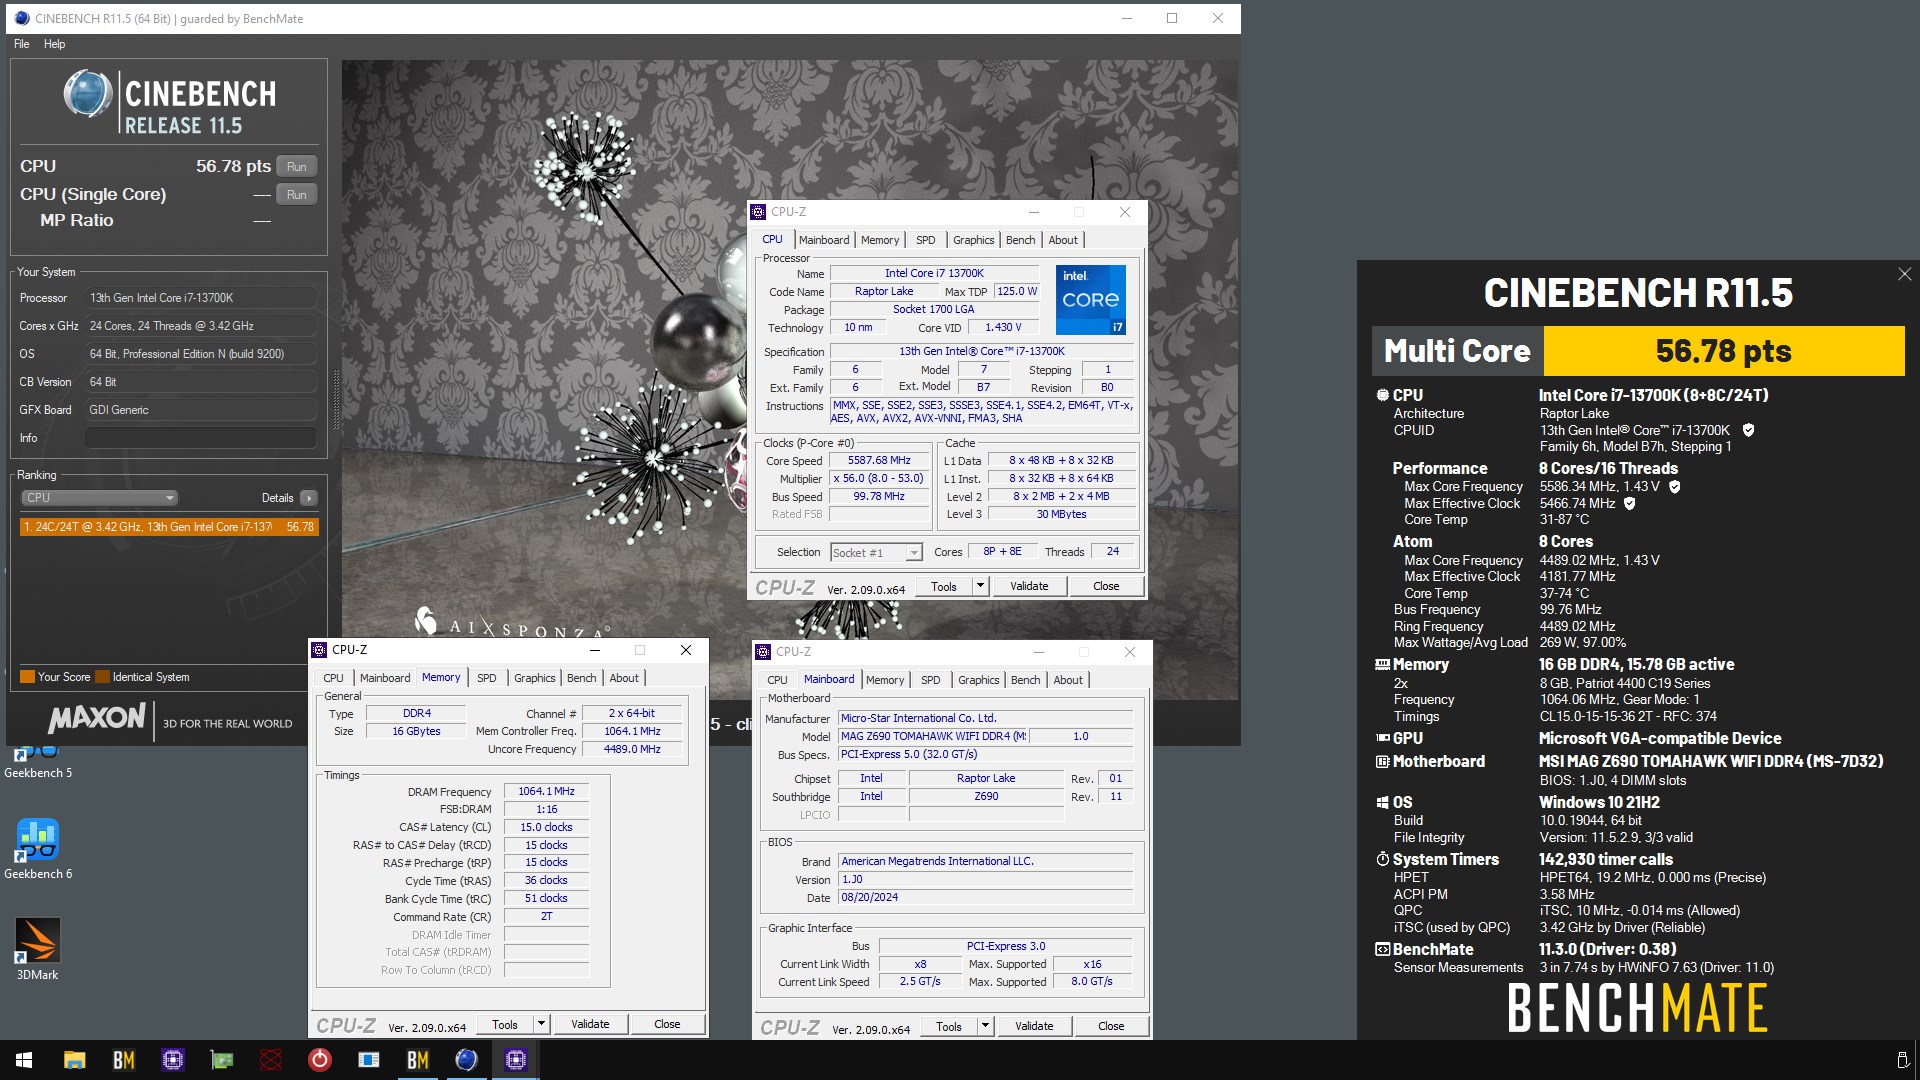Expand Tools dropdown arrow in top CPU-Z
This screenshot has width=1920, height=1080.
tap(980, 587)
